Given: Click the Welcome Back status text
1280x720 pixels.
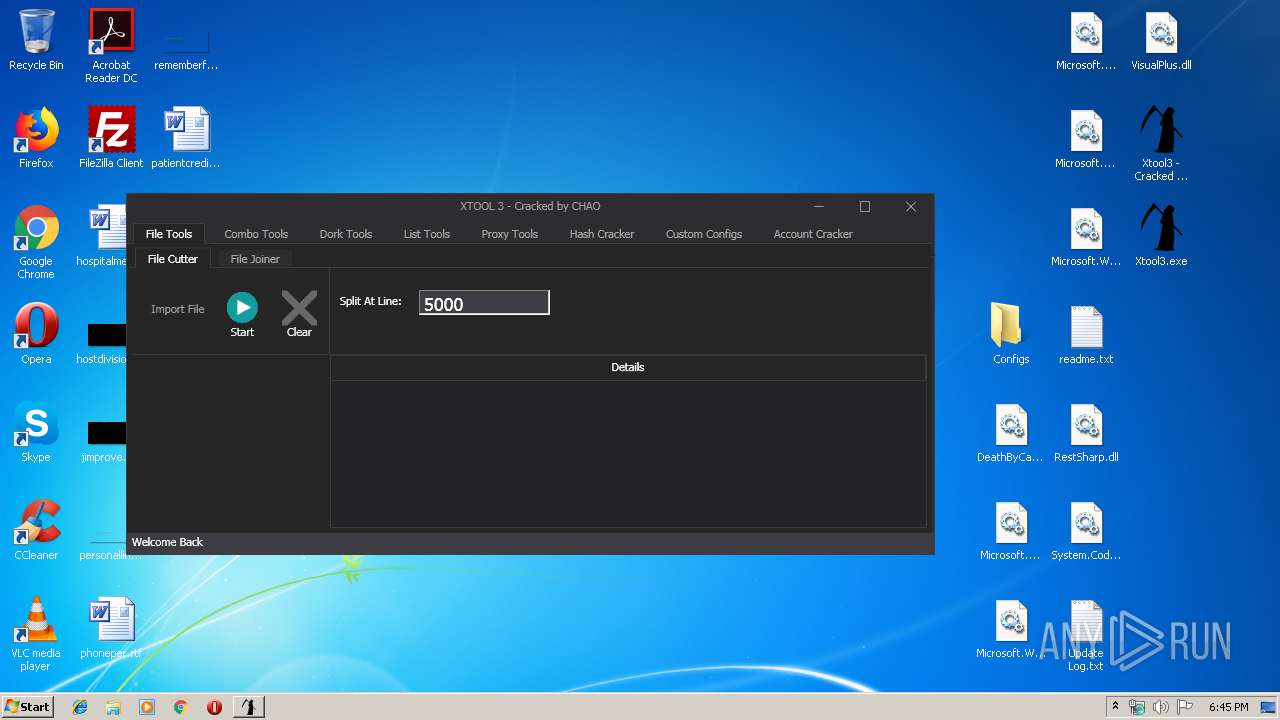Looking at the screenshot, I should (167, 542).
